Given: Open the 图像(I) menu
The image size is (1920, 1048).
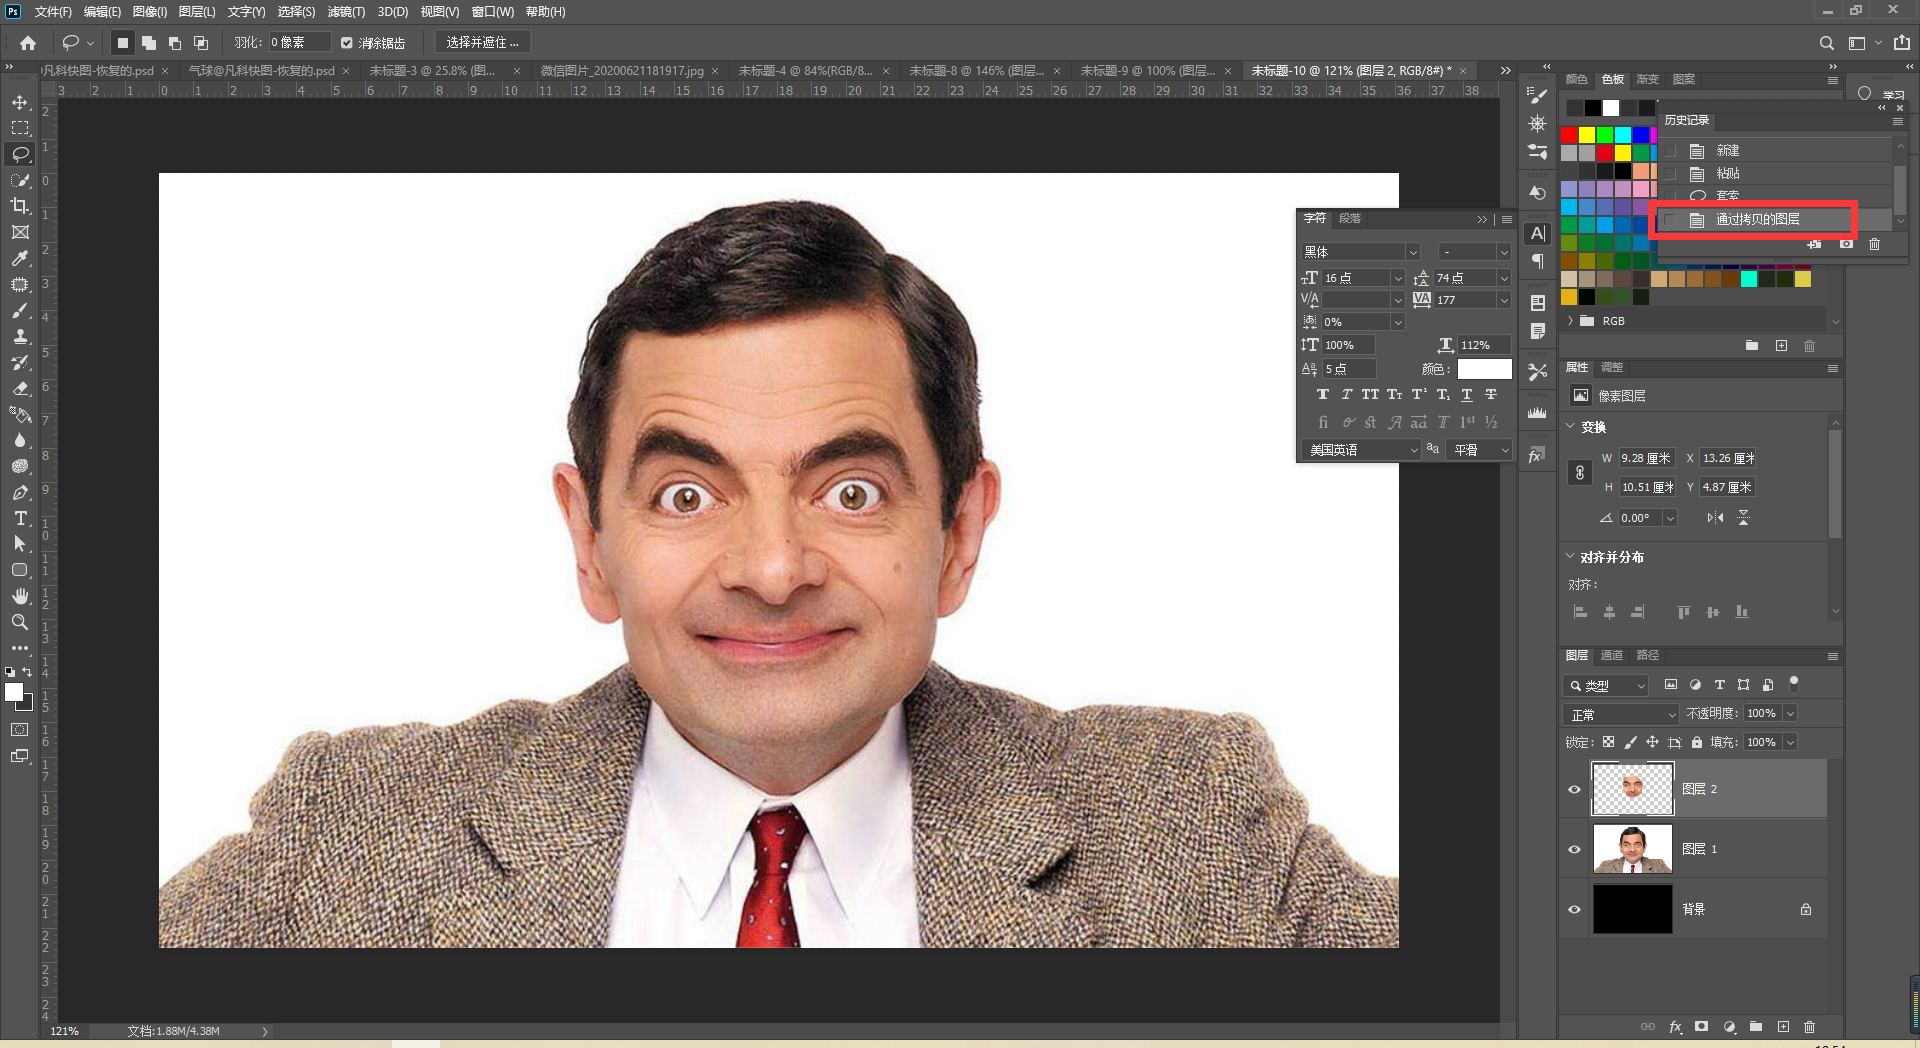Looking at the screenshot, I should (150, 12).
